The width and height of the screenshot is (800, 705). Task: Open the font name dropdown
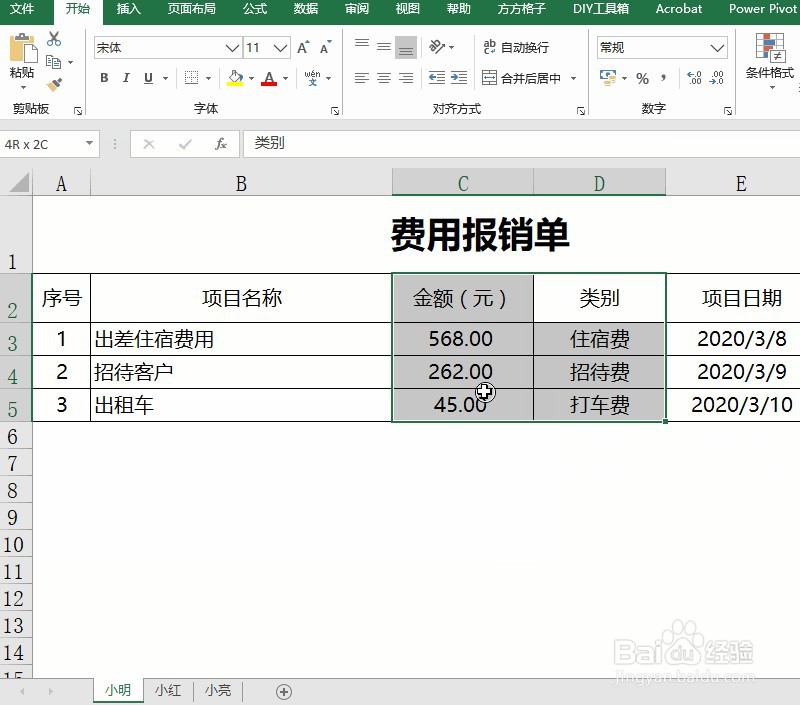coord(232,47)
